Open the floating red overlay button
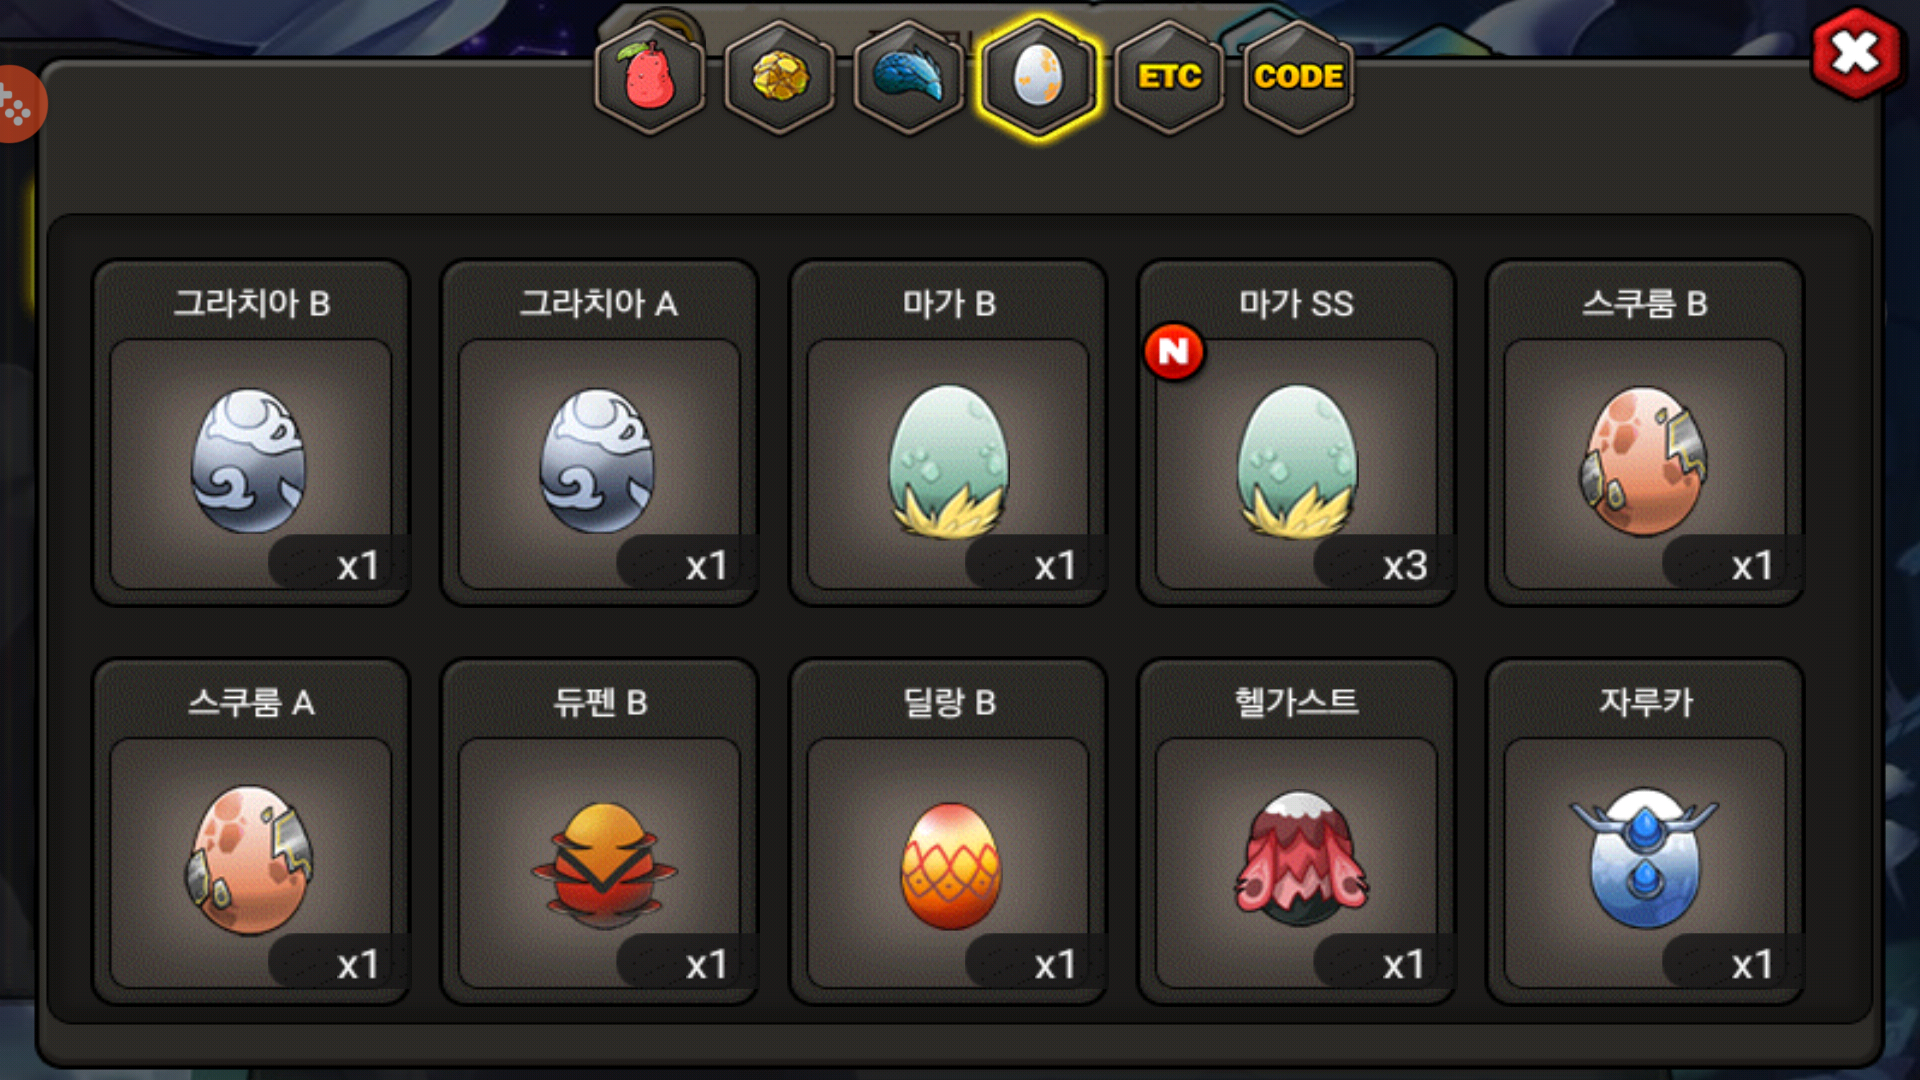This screenshot has height=1080, width=1920. click(17, 104)
